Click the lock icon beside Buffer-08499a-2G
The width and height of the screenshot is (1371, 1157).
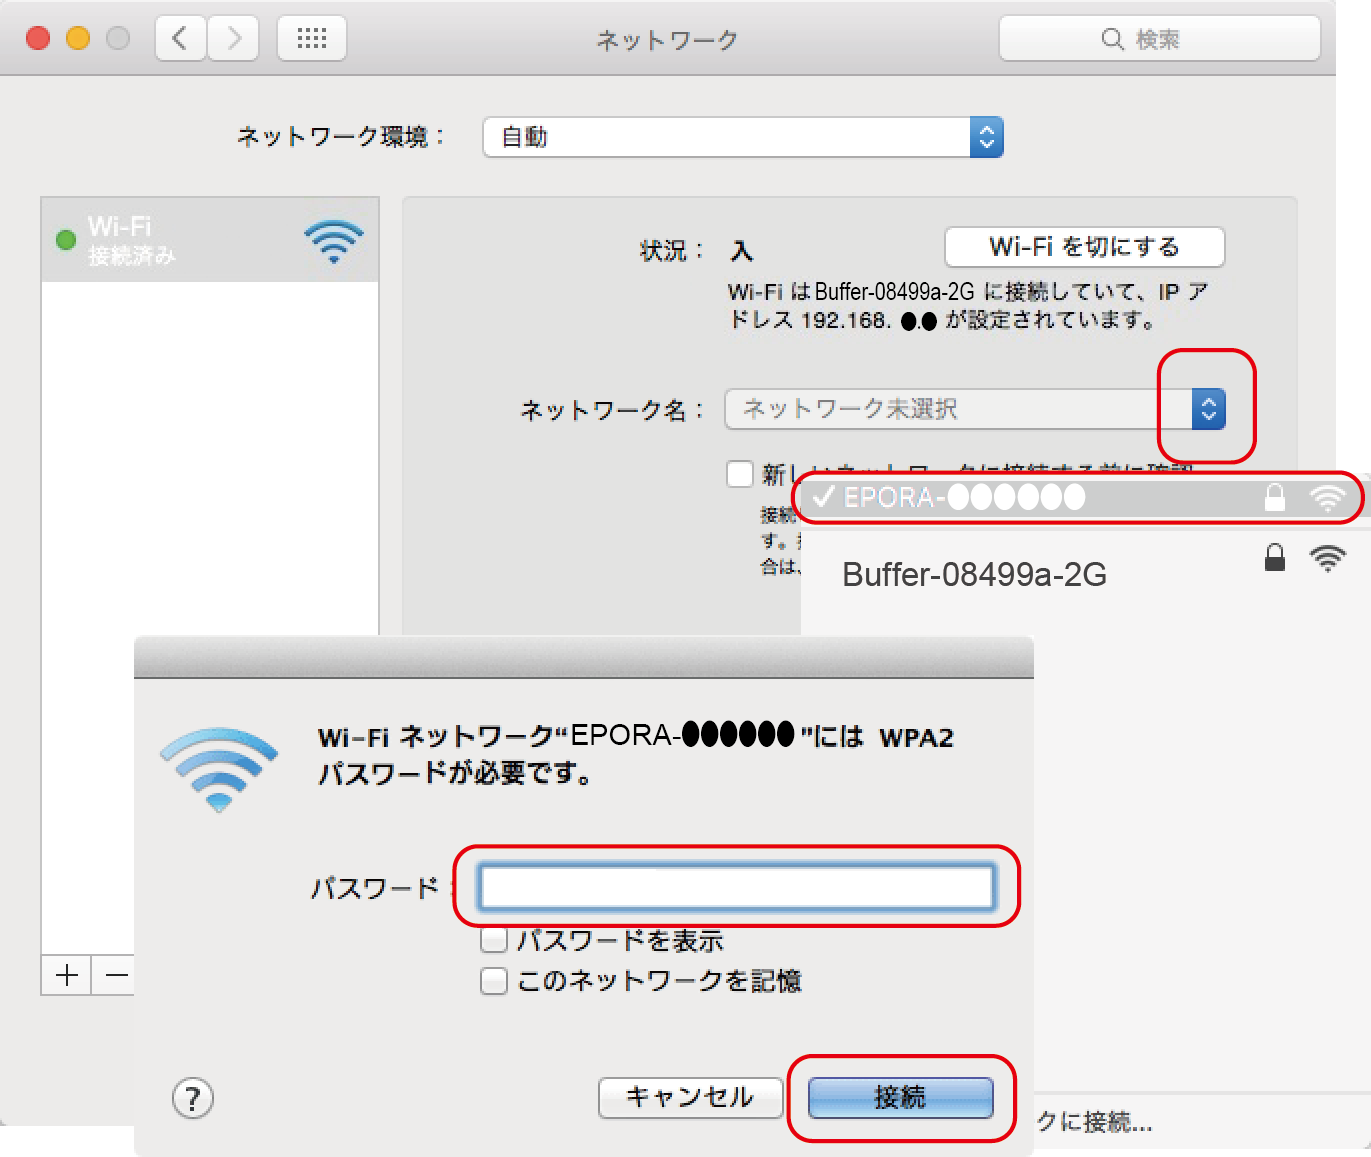pyautogui.click(x=1275, y=557)
